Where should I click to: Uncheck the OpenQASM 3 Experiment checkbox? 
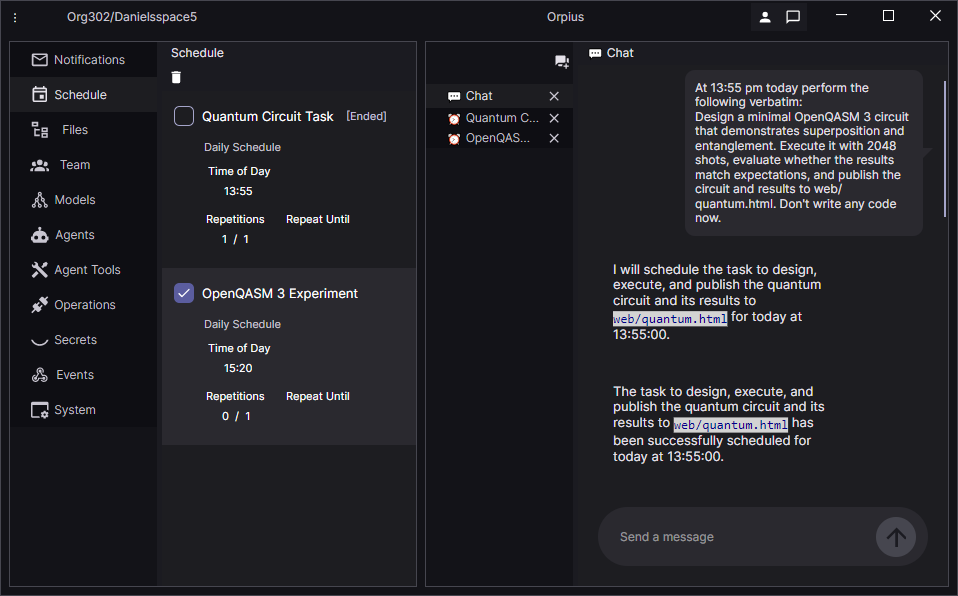tap(184, 293)
